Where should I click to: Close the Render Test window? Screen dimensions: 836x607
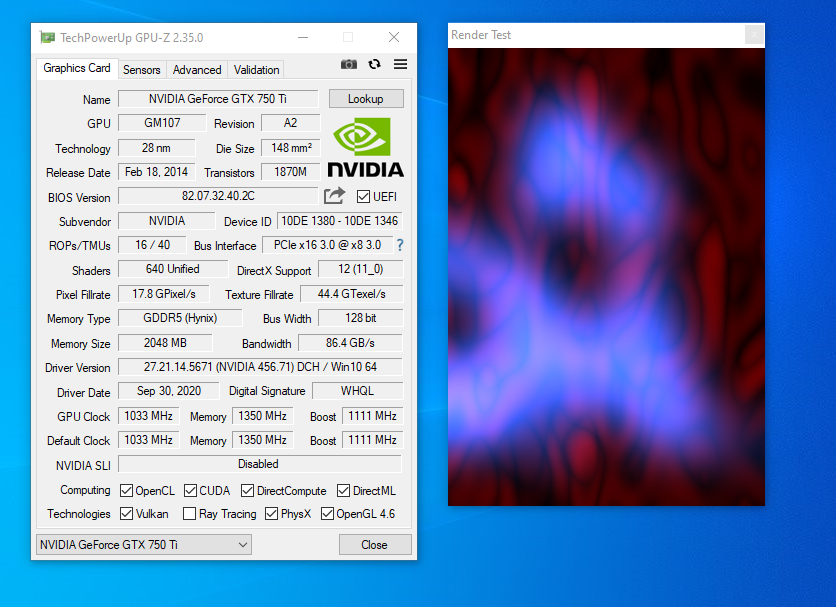click(754, 35)
